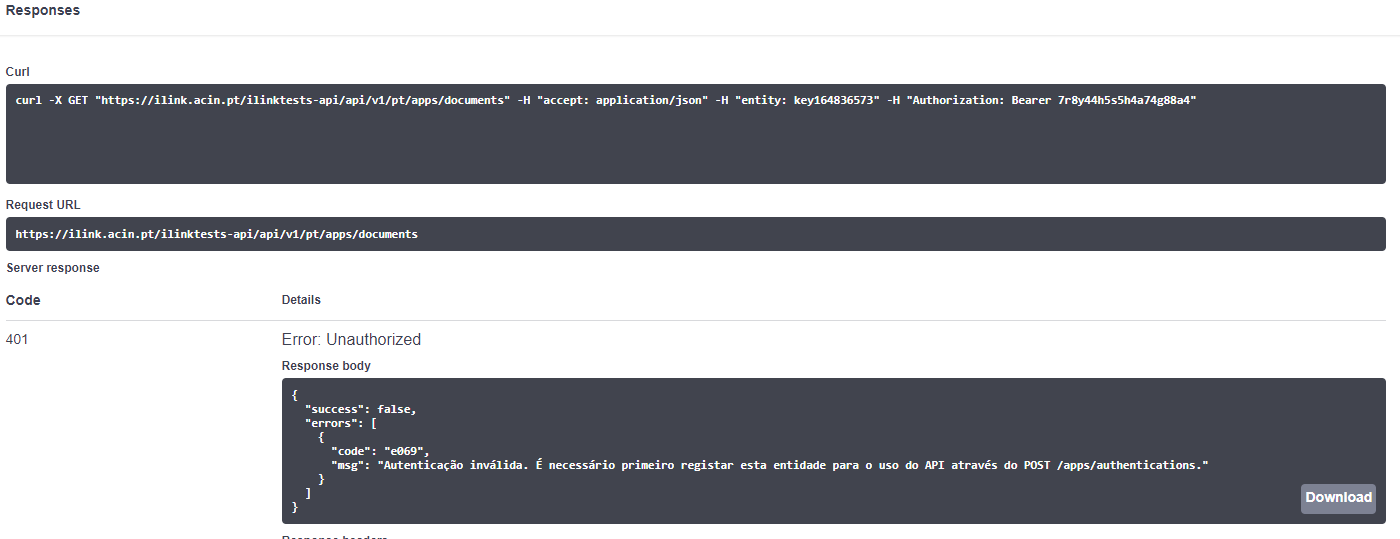Click the Responses section heading
Viewport: 1400px width, 539px height.
point(43,11)
